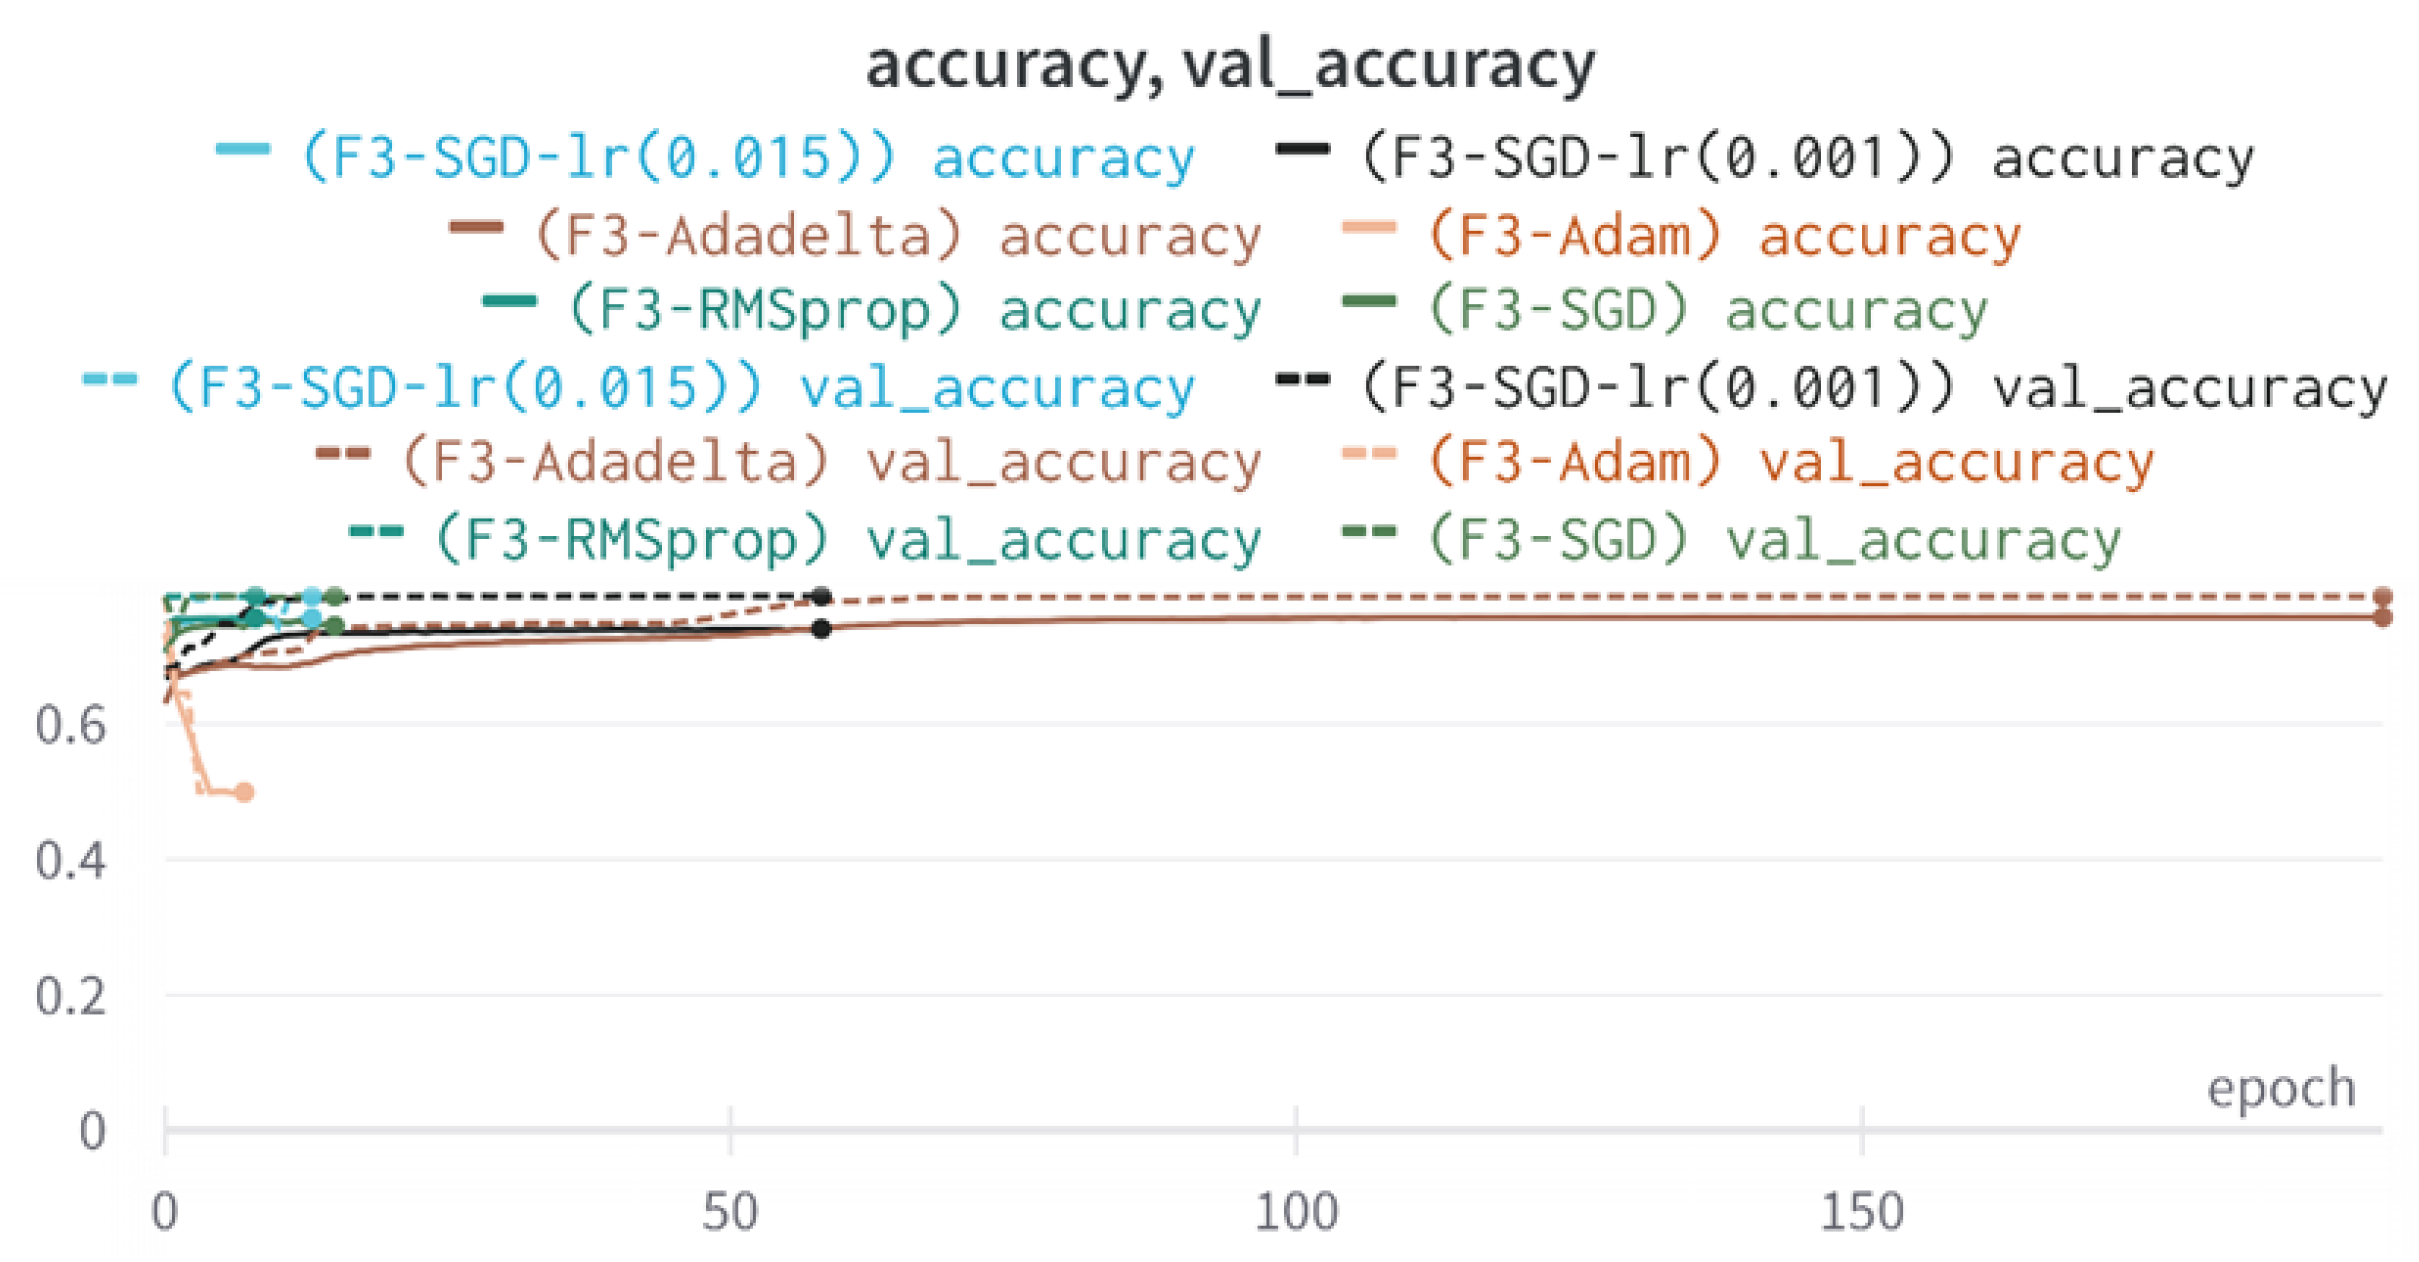Toggle the F3-SGD-lr(0.015) val_accuracy legend entry
Image resolution: width=2419 pixels, height=1262 pixels.
[x=680, y=387]
